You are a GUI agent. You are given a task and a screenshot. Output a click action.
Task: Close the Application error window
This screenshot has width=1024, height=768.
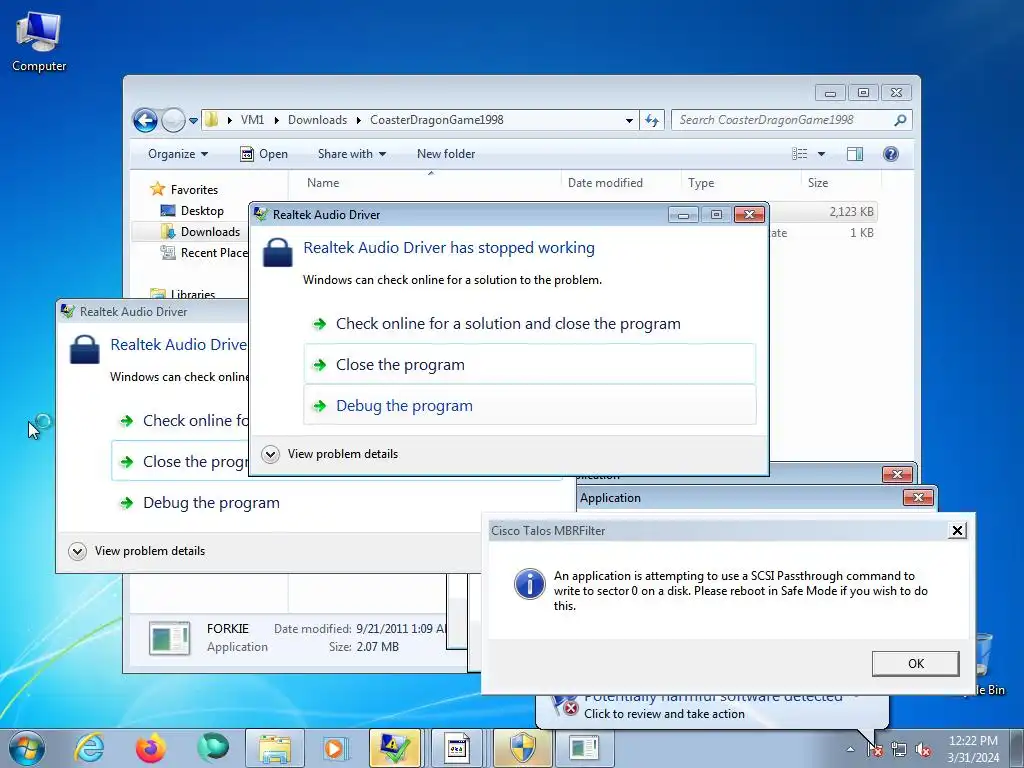[918, 498]
